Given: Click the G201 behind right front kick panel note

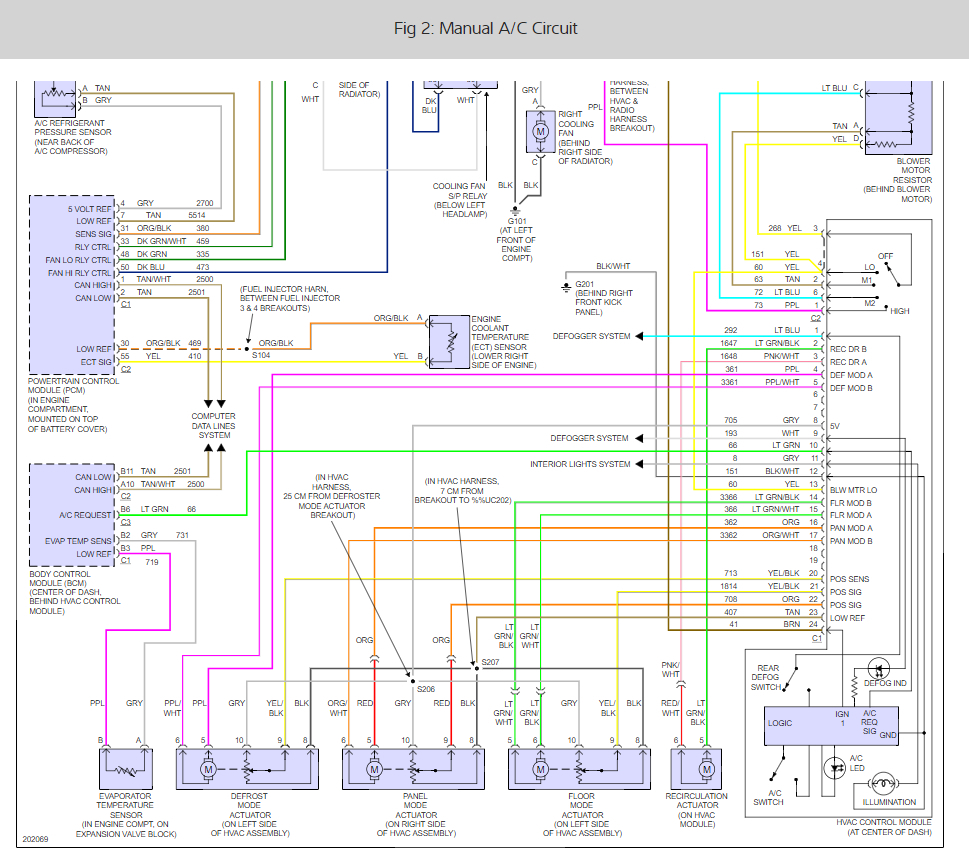Looking at the screenshot, I should (604, 298).
